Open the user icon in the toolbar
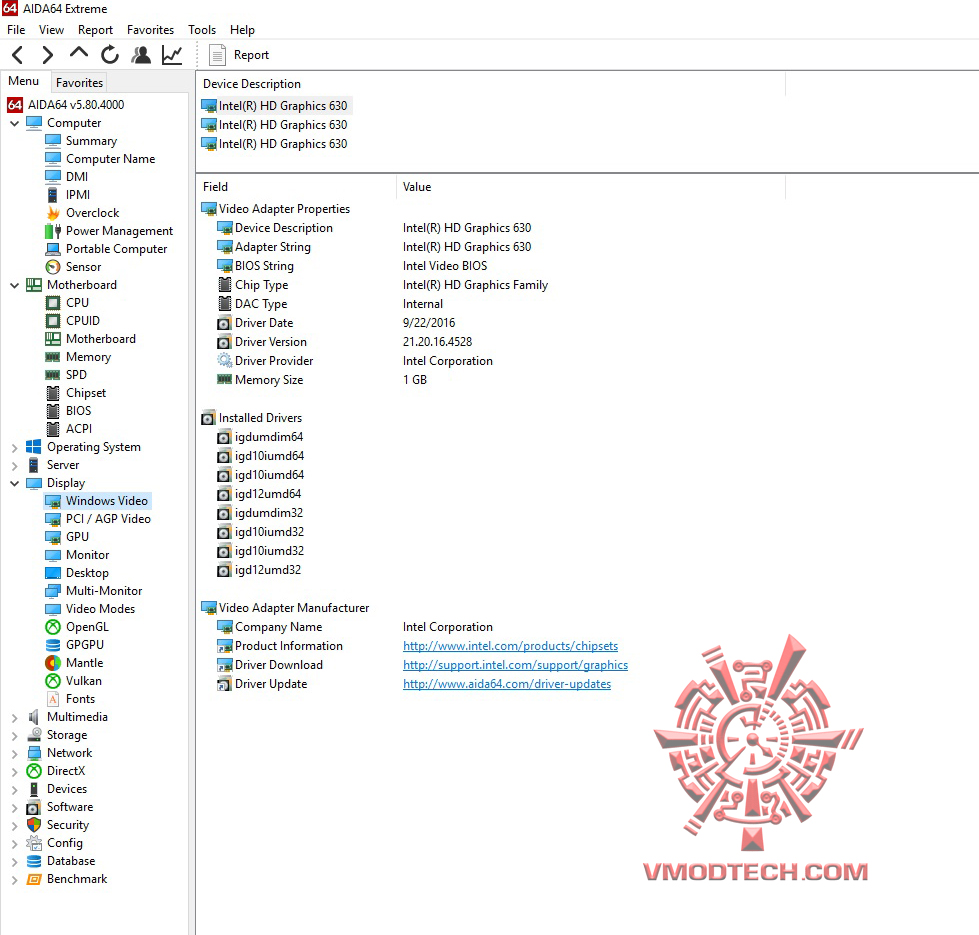This screenshot has width=979, height=935. 141,55
